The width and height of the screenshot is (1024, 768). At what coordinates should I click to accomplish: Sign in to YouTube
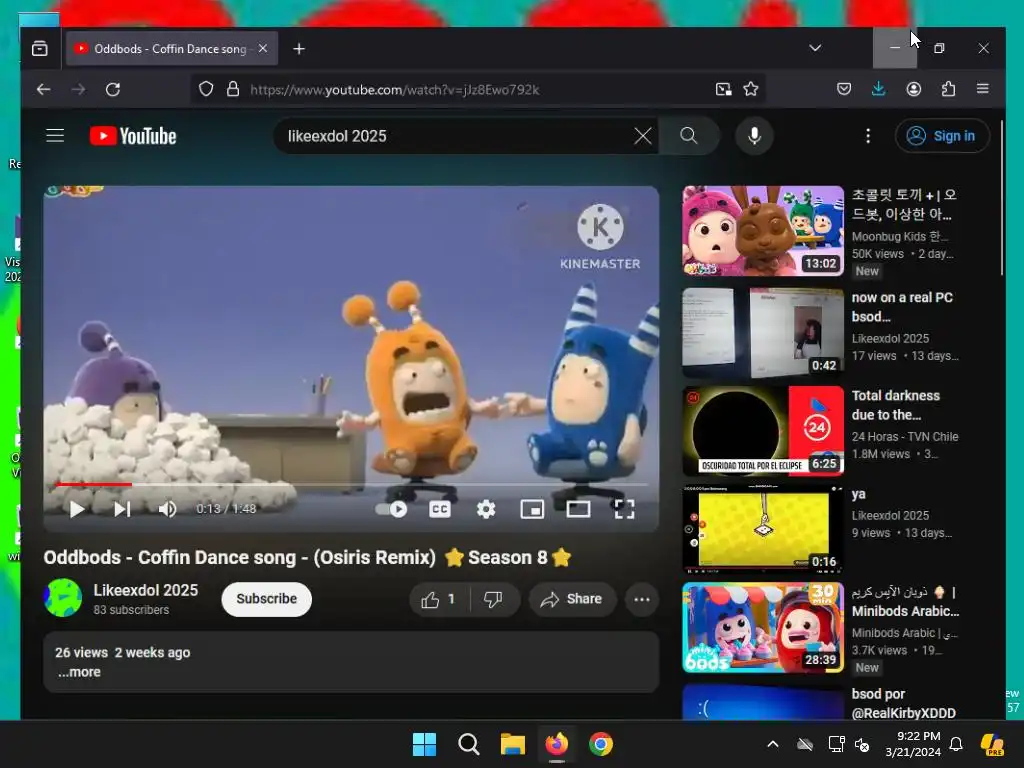[942, 136]
